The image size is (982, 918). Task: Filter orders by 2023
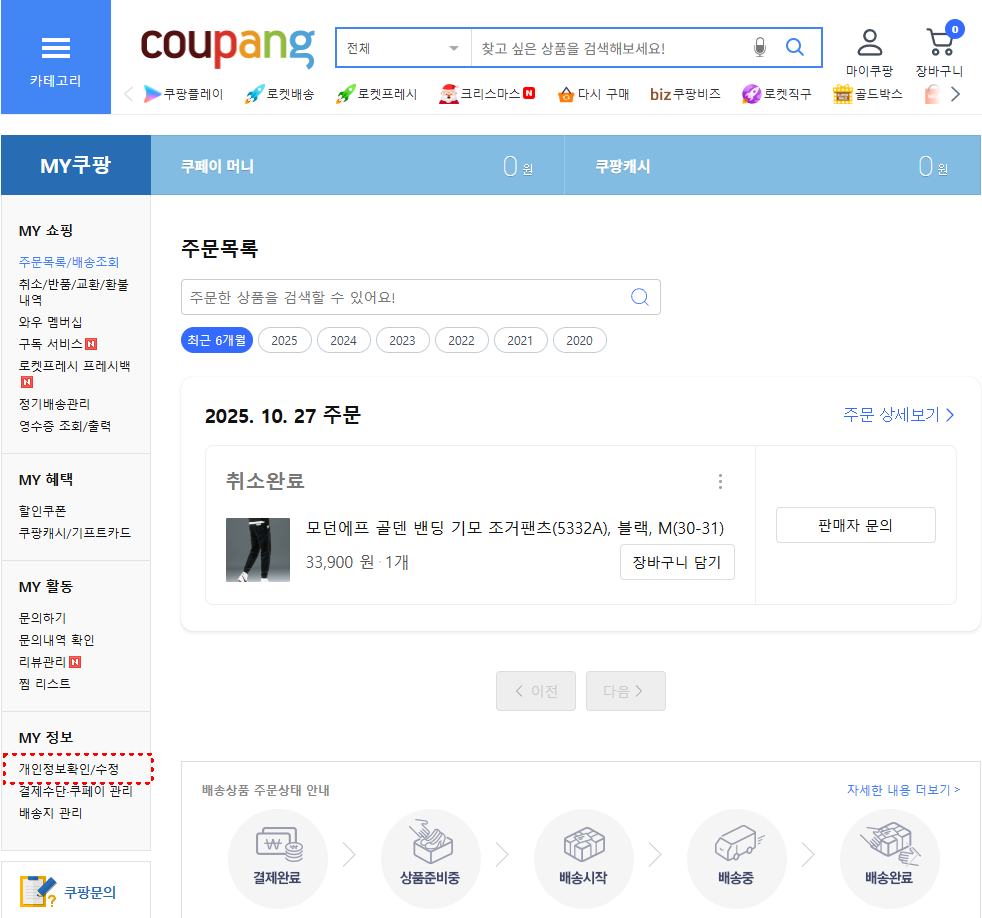tap(402, 340)
